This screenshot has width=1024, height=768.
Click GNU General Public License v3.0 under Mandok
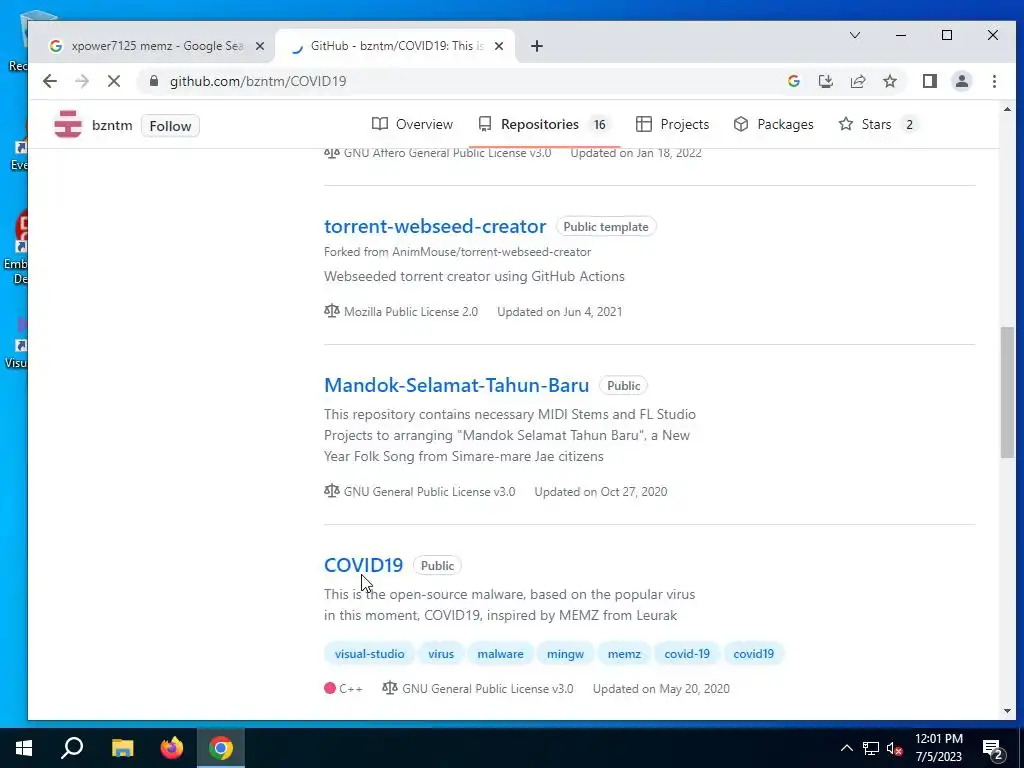pos(429,492)
